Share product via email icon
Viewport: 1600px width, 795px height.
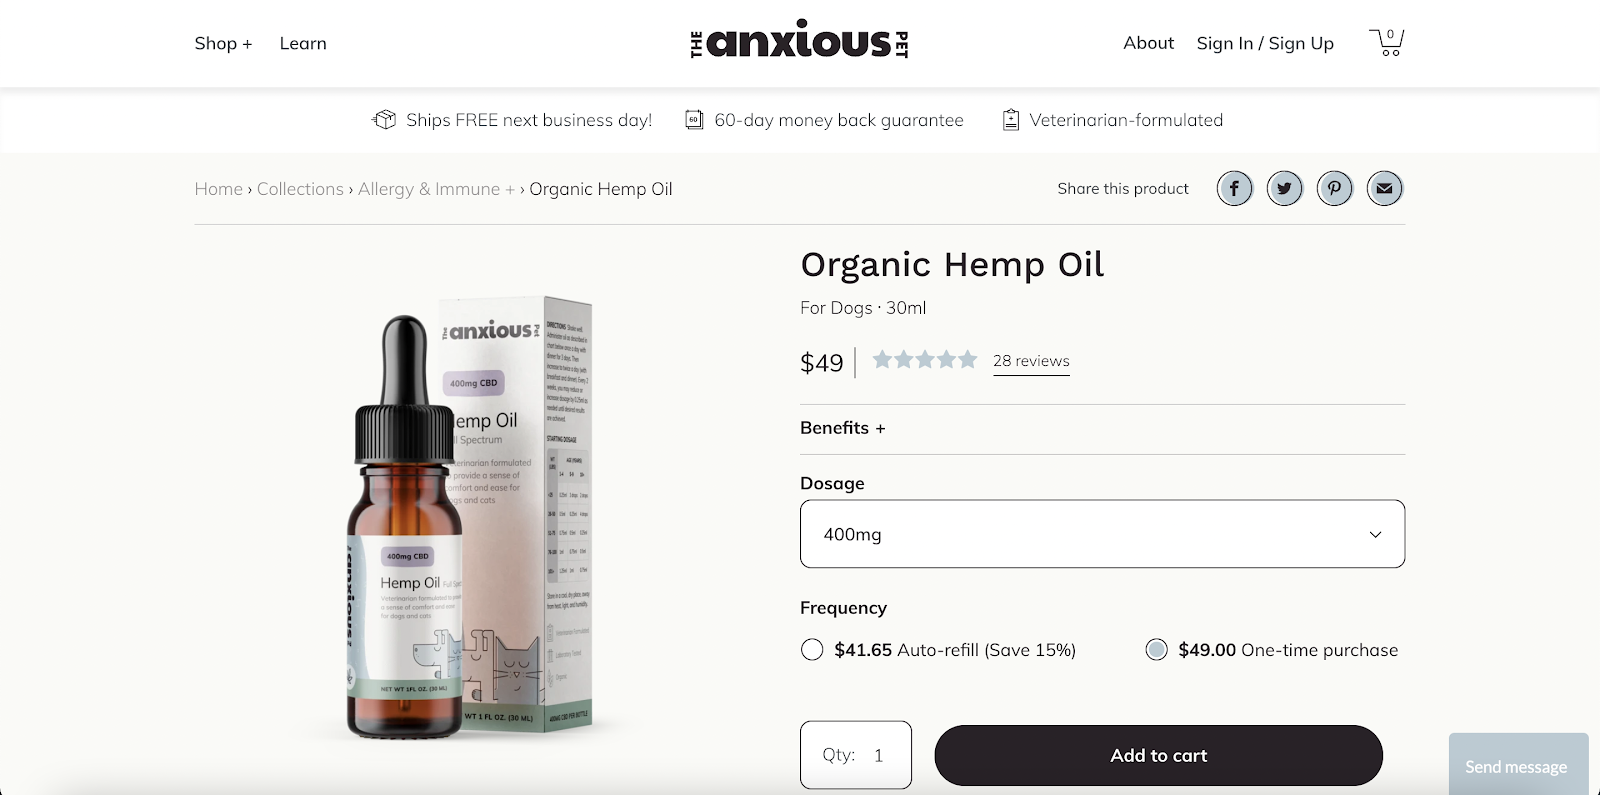1385,188
